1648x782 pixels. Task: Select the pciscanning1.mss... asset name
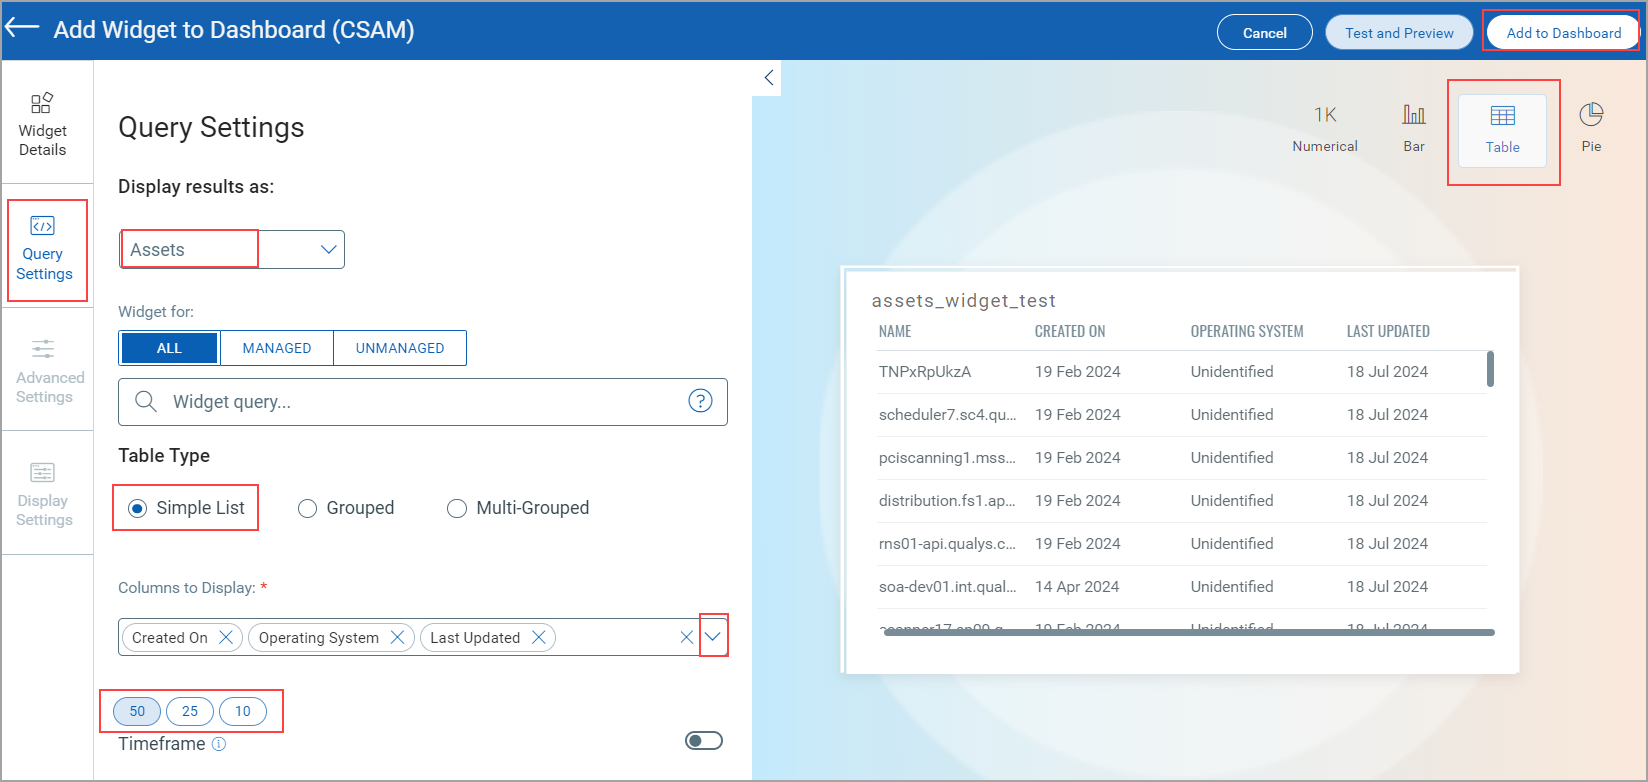947,457
